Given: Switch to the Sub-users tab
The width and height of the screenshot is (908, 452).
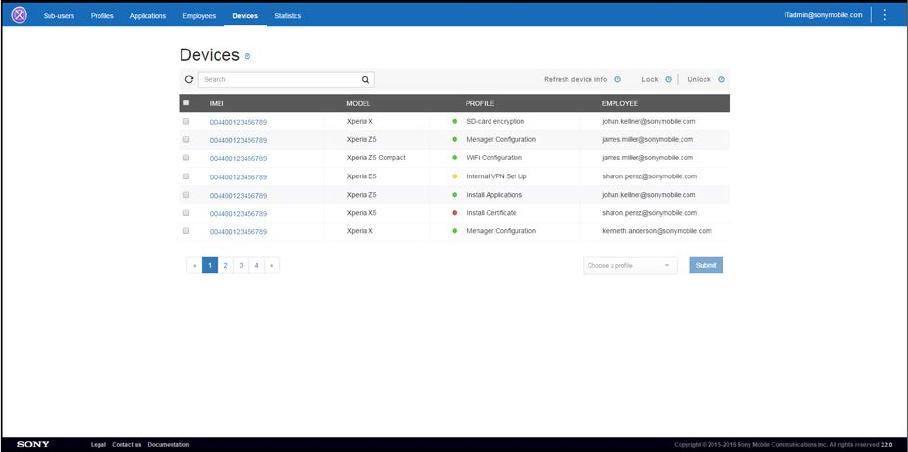Looking at the screenshot, I should coord(59,16).
